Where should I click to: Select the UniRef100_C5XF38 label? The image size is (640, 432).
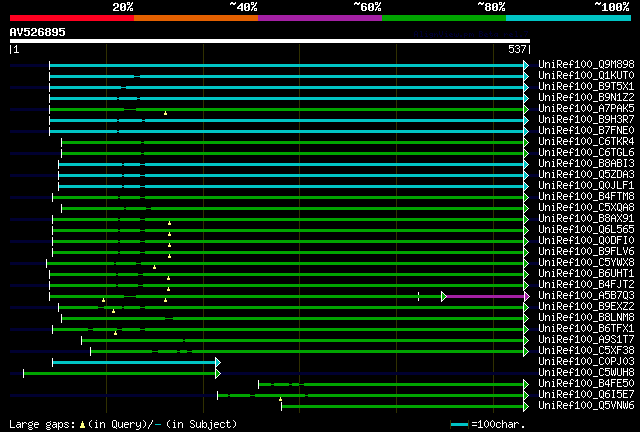pyautogui.click(x=586, y=351)
